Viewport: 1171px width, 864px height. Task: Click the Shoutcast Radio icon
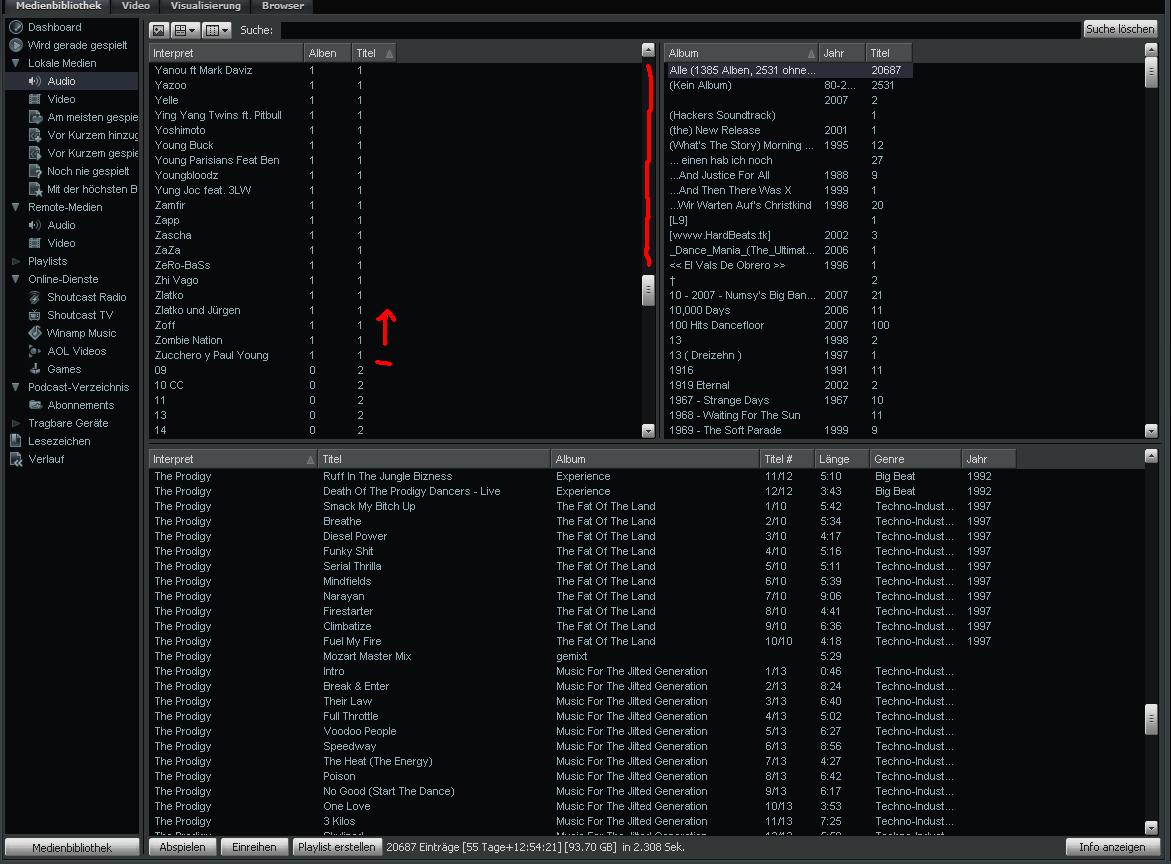tap(34, 297)
